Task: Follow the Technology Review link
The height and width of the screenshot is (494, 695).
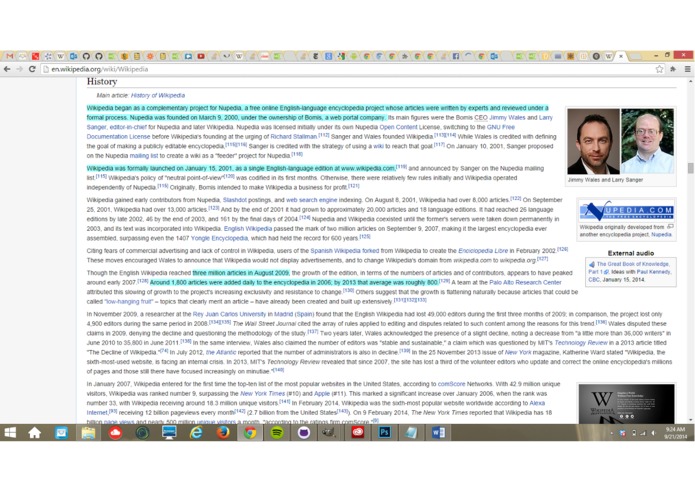Action: (x=581, y=342)
